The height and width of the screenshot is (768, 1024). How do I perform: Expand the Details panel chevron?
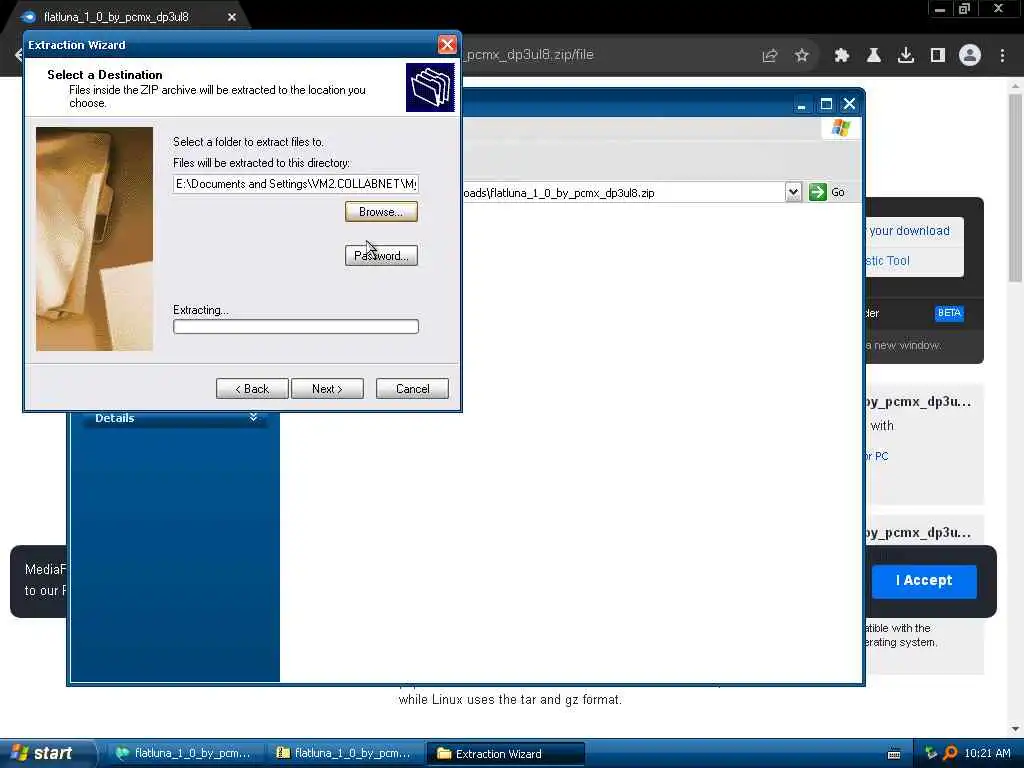point(253,417)
